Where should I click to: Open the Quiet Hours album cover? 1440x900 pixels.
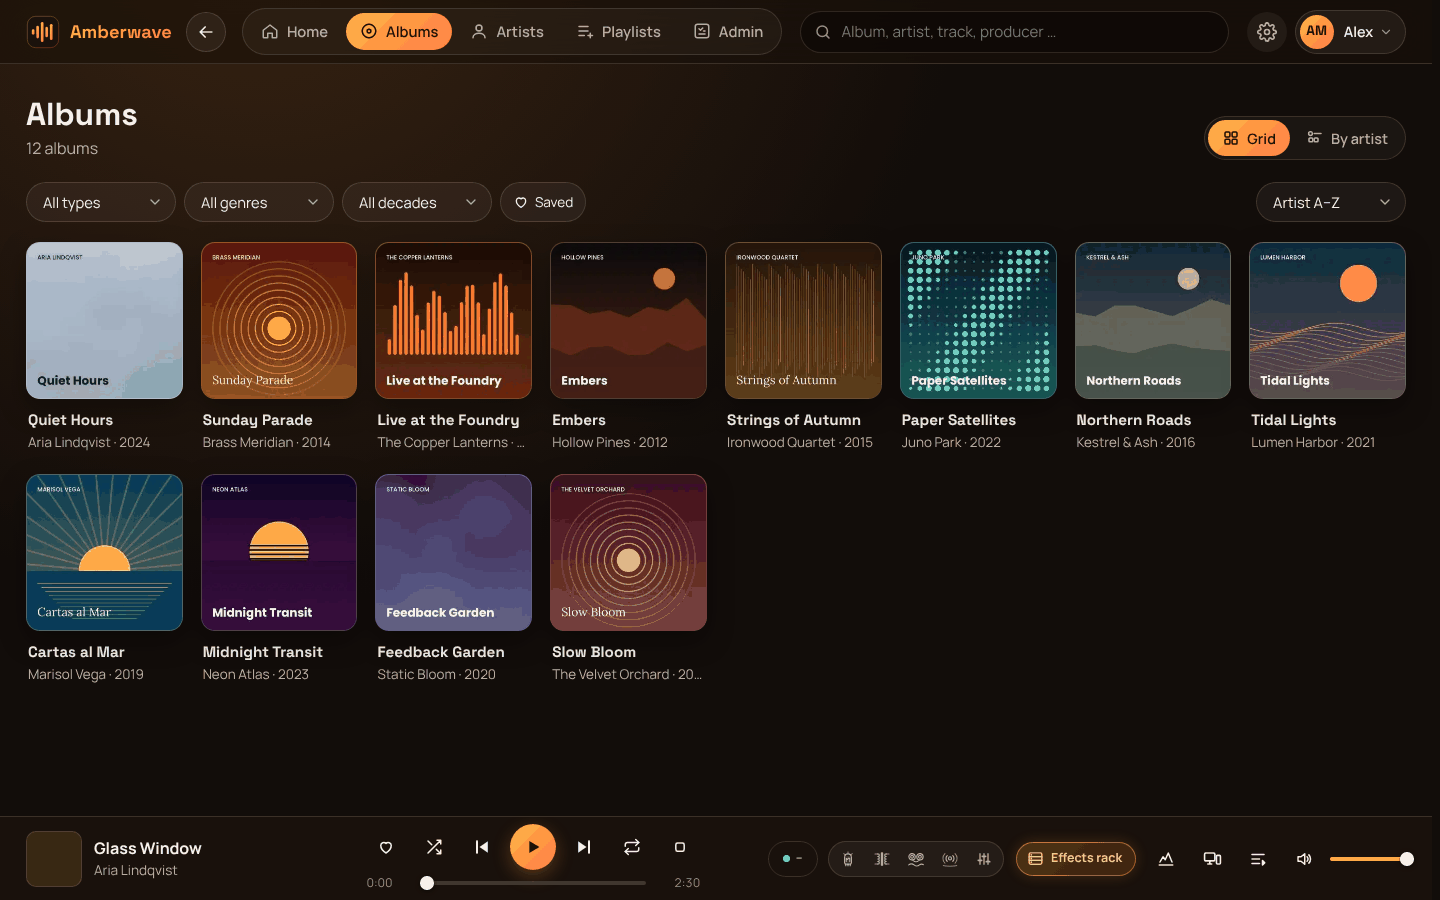pyautogui.click(x=104, y=320)
